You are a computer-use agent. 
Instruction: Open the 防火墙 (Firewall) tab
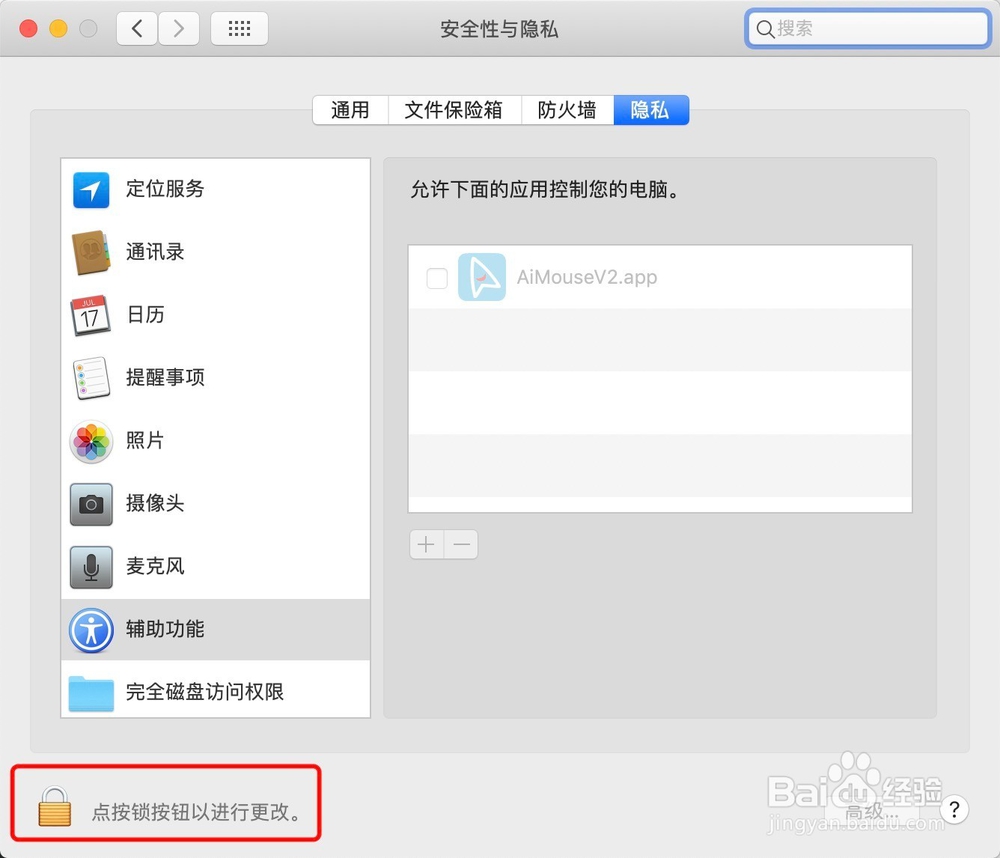[567, 110]
